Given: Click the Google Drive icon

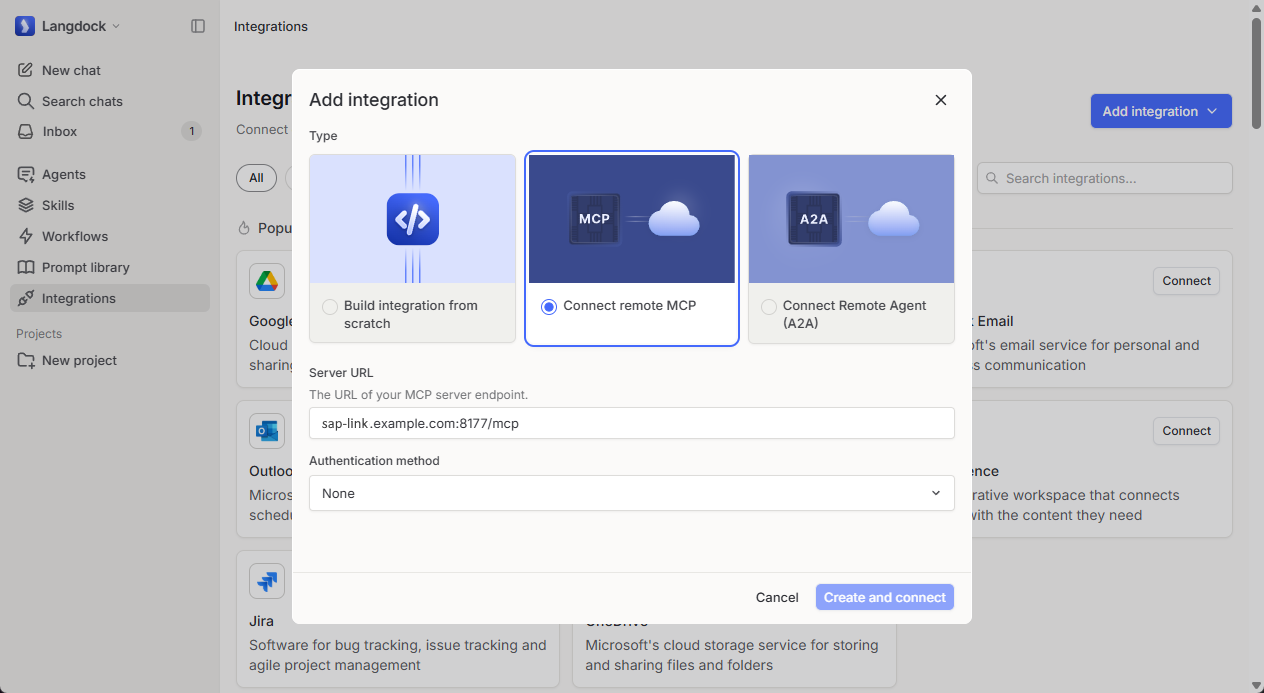Looking at the screenshot, I should point(266,281).
